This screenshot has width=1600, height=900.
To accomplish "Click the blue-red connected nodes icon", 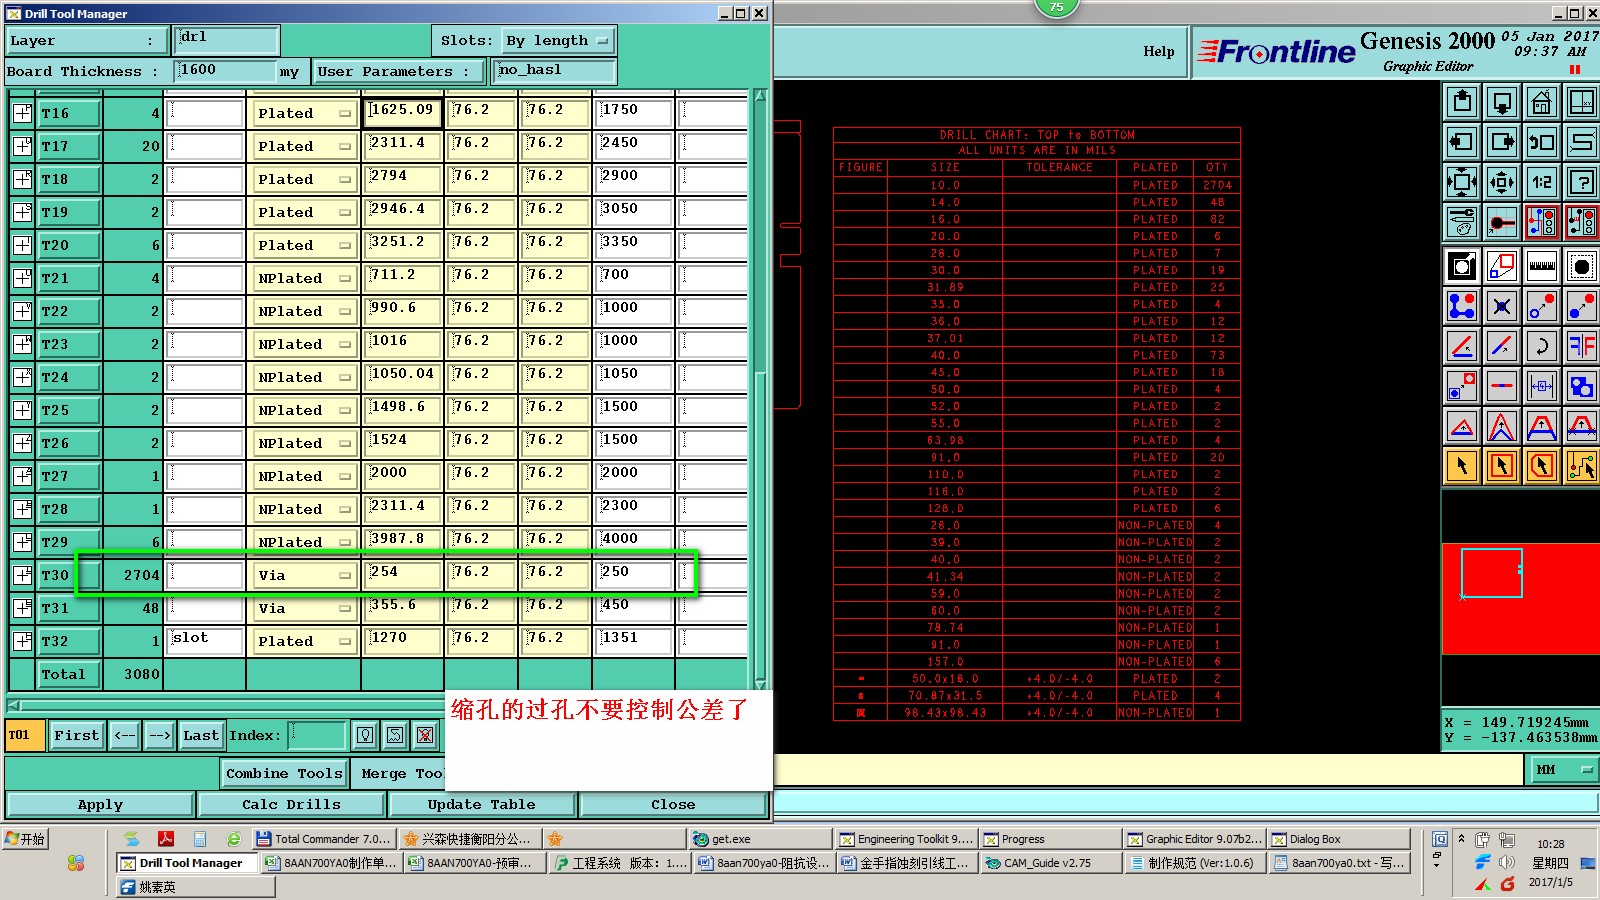I will tap(1462, 306).
